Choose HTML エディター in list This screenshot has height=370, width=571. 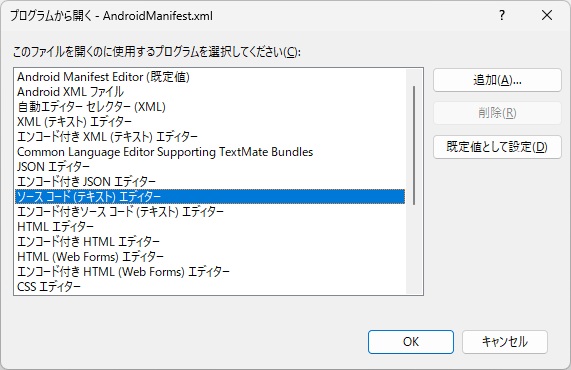(x=210, y=227)
